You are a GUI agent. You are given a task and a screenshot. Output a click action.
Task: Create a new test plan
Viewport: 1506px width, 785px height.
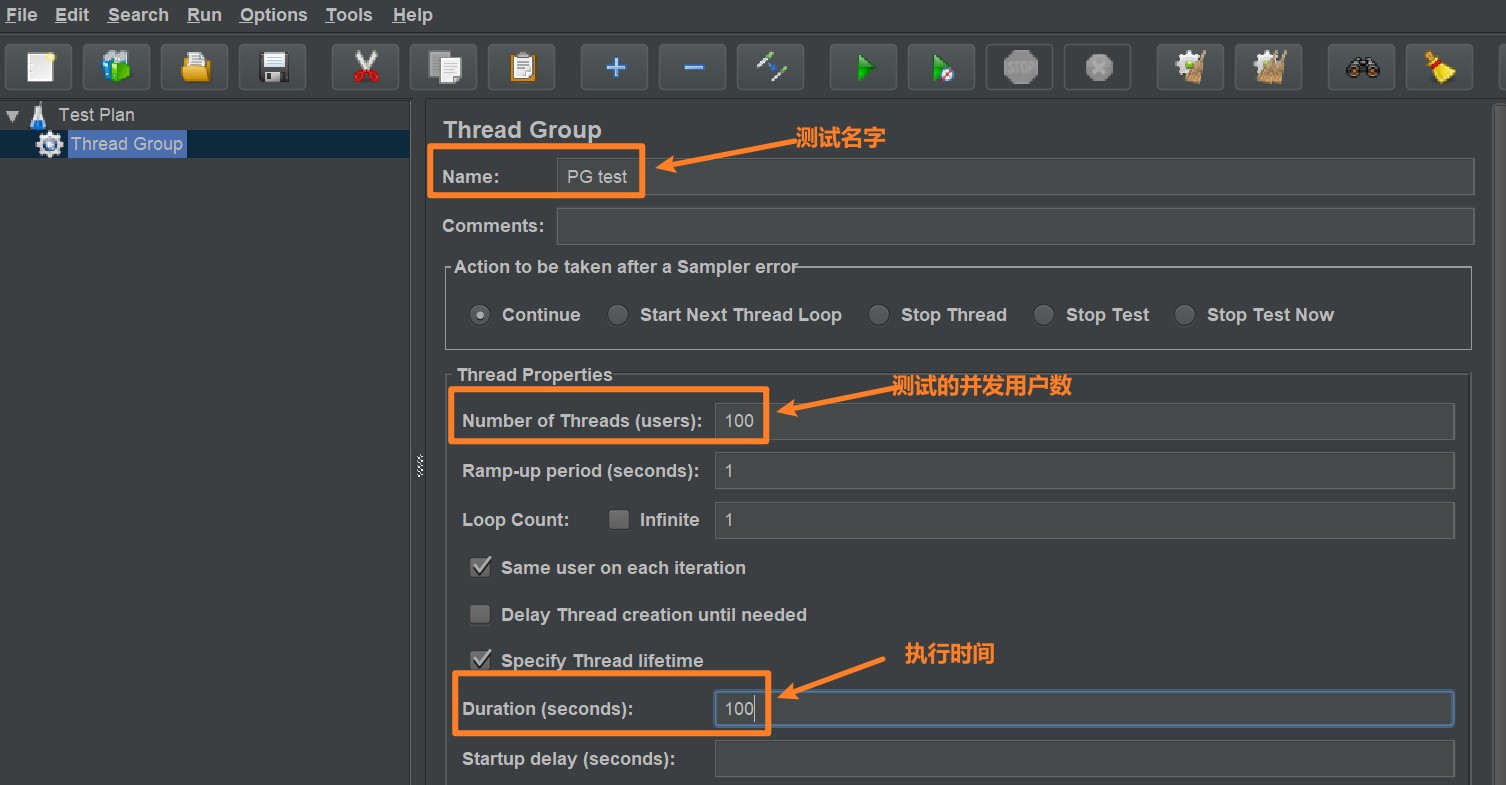point(39,66)
